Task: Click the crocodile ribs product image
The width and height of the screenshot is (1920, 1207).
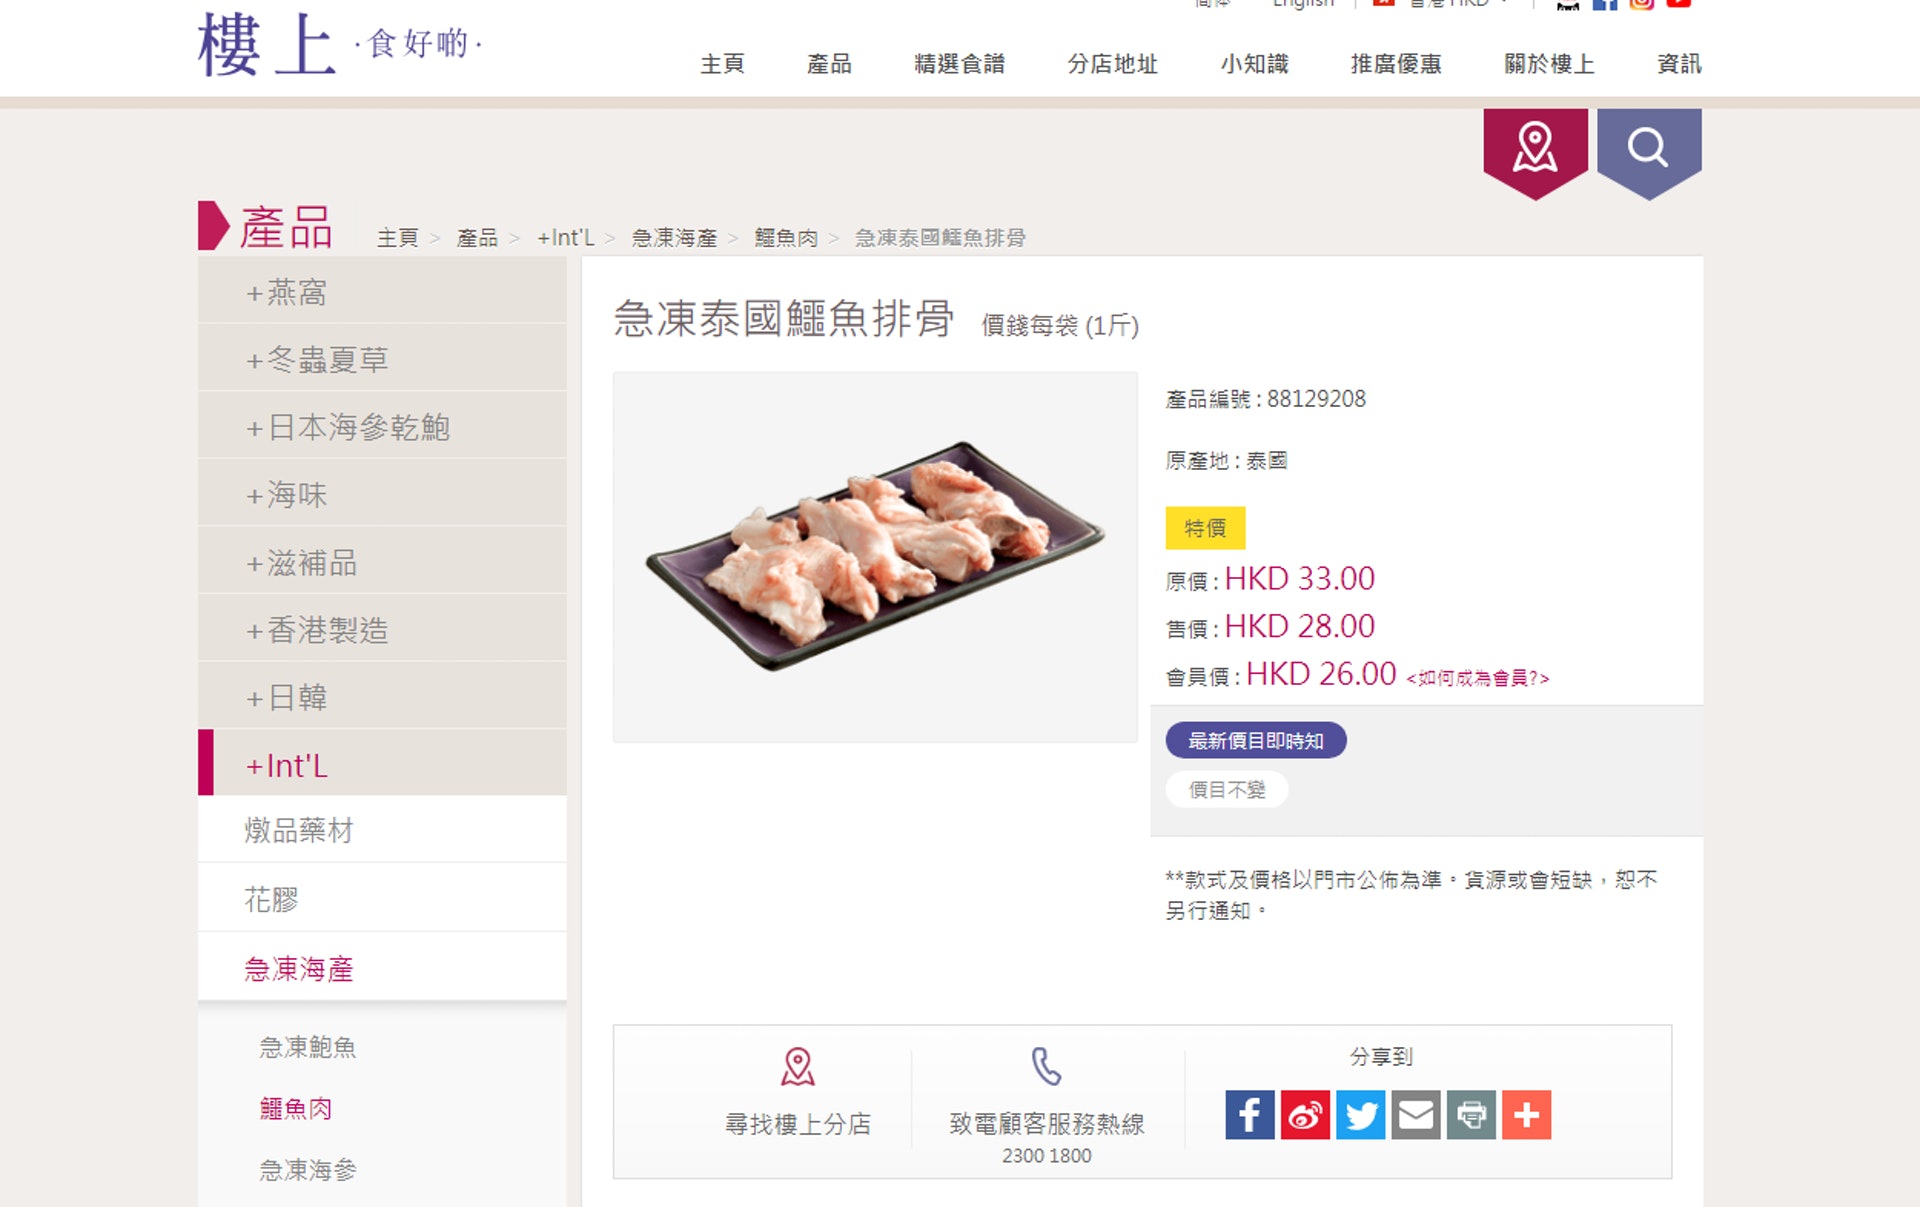Action: click(875, 557)
